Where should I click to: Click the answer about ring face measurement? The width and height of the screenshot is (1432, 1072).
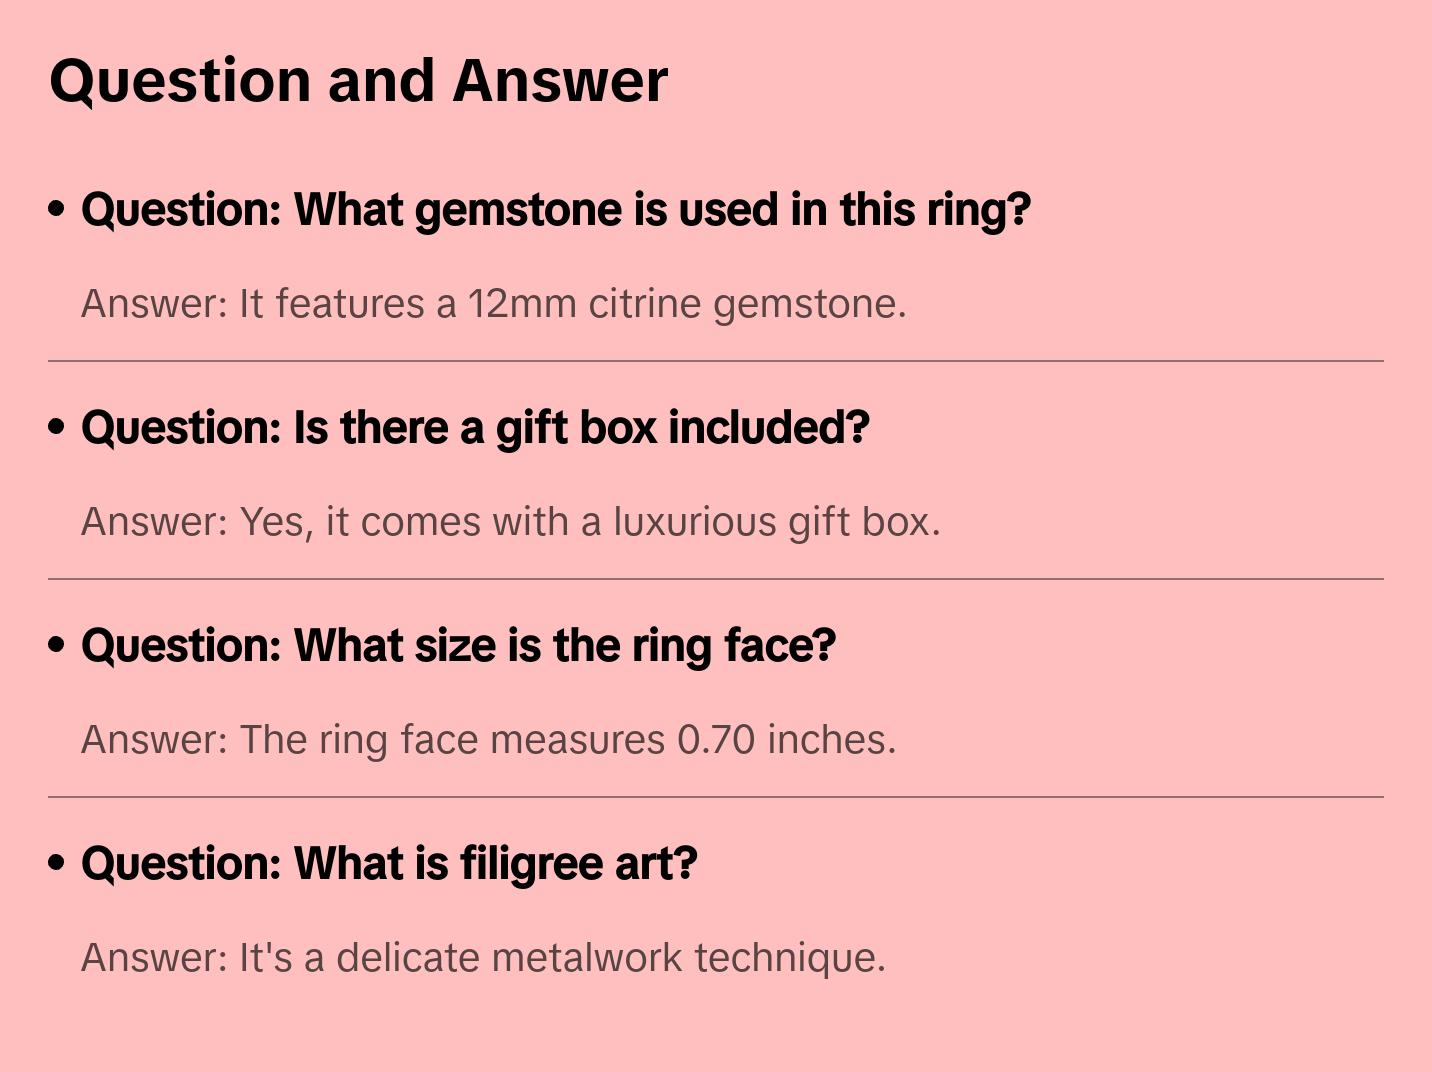tap(488, 740)
